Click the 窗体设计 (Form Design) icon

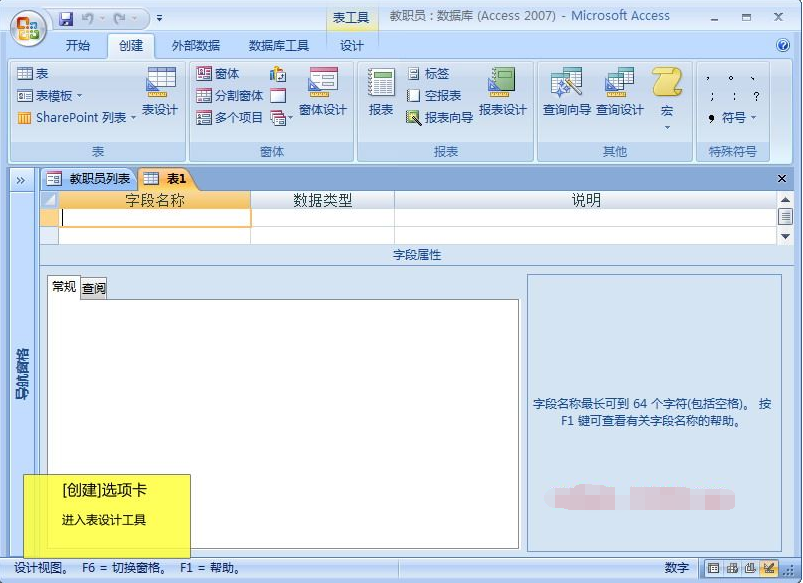tap(322, 91)
